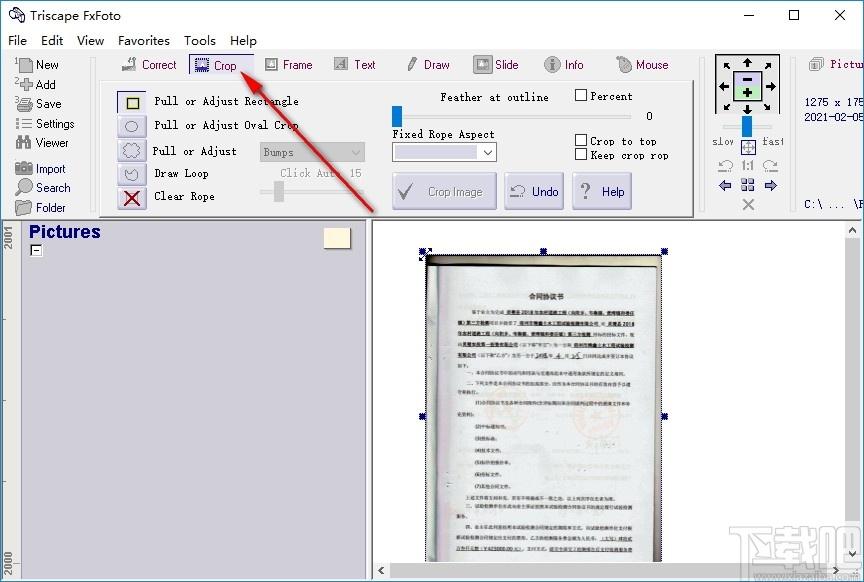Switch to the Slide tab
Image resolution: width=864 pixels, height=582 pixels.
496,64
